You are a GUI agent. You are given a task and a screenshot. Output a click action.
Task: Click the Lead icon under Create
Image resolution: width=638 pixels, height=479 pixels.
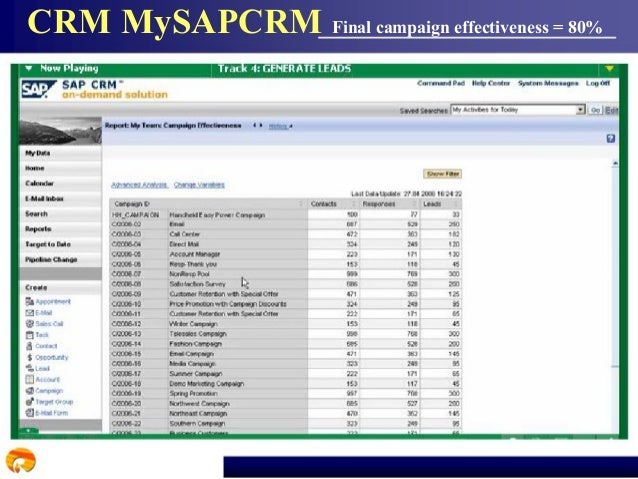tap(29, 368)
